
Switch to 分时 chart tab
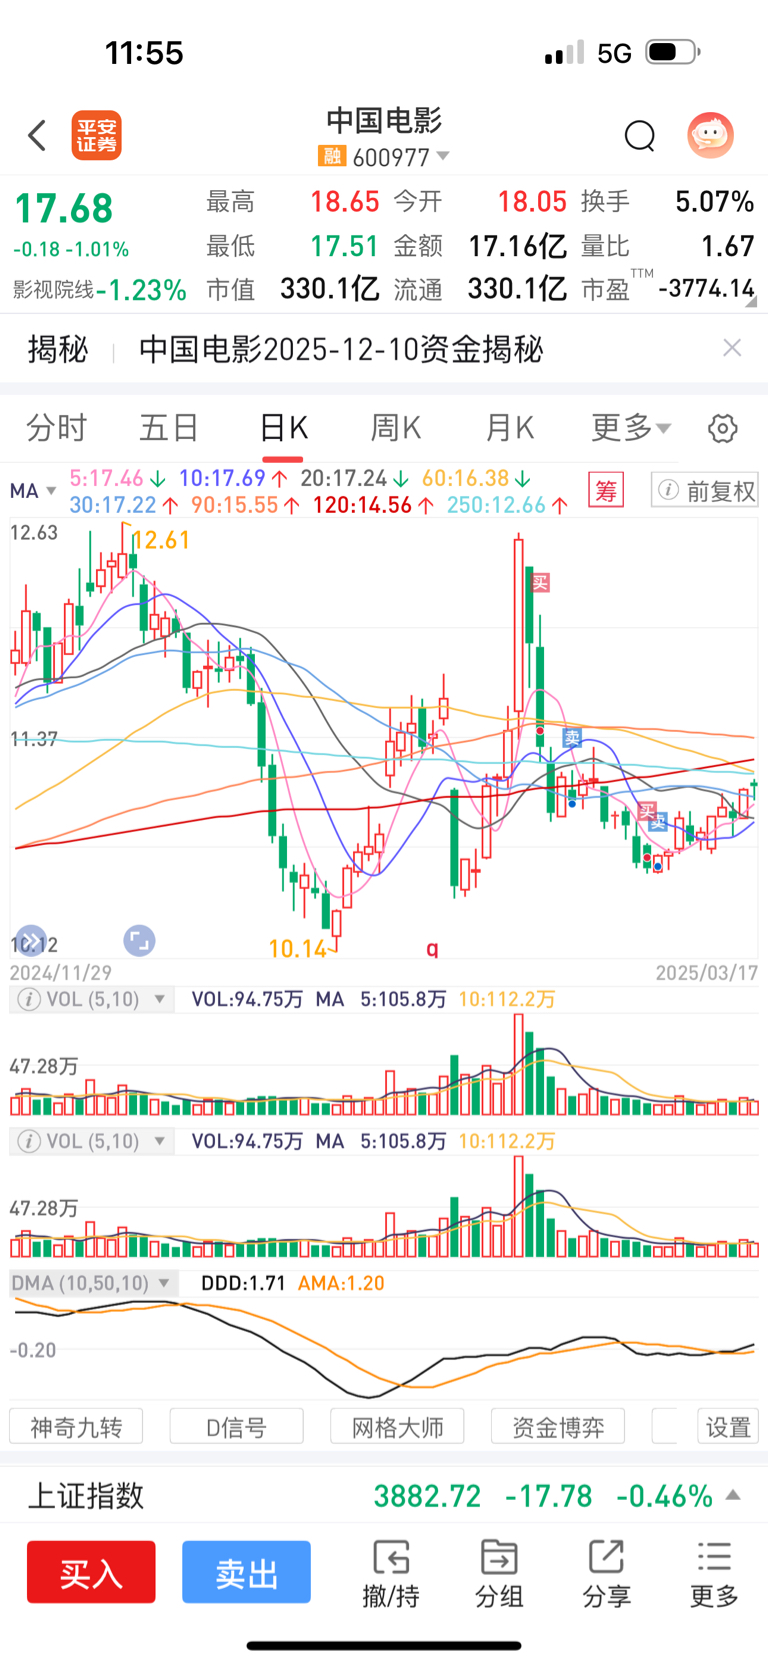56,428
